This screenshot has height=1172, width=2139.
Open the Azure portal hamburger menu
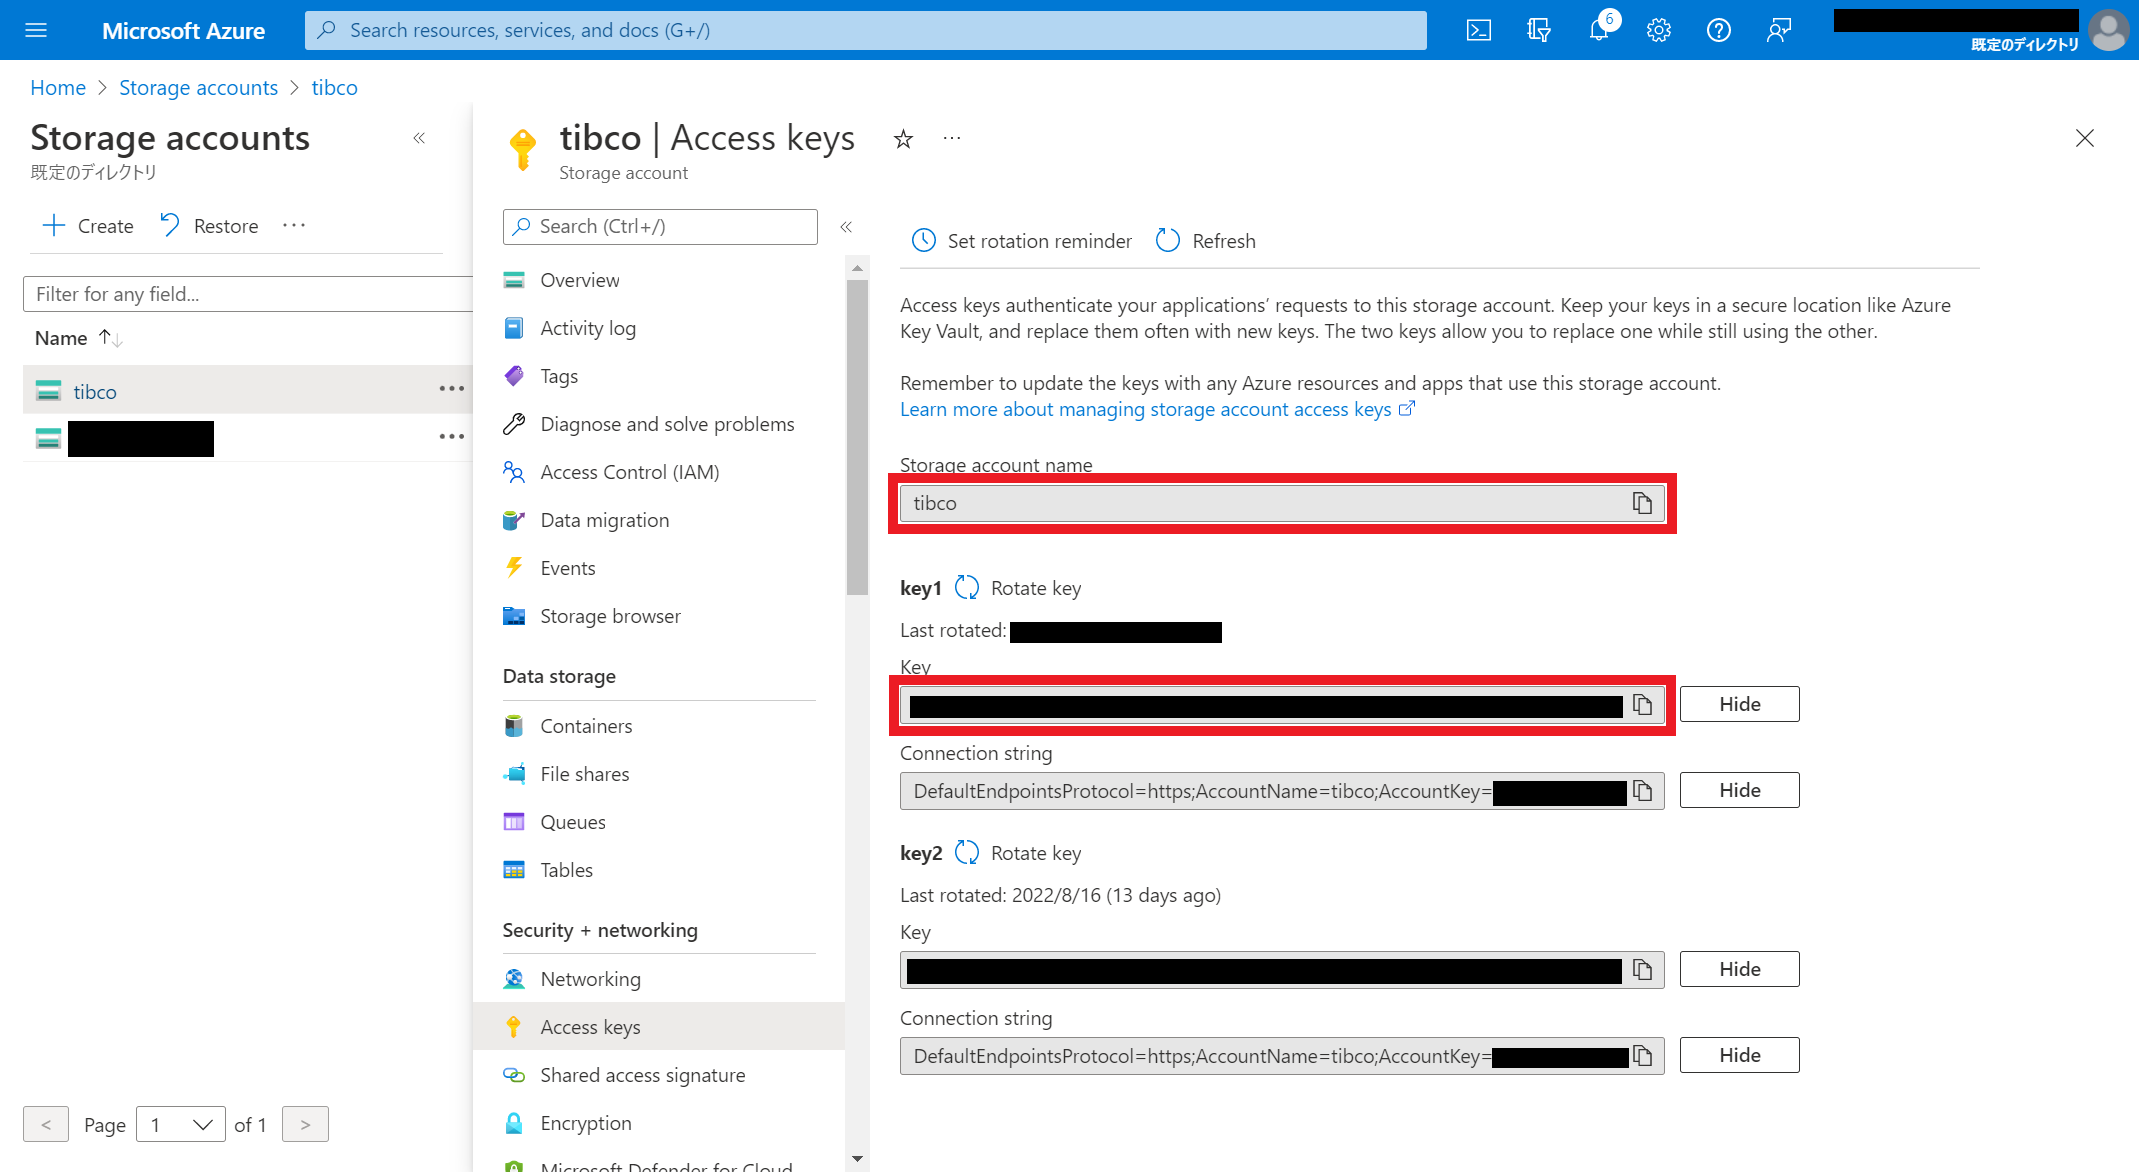point(36,30)
